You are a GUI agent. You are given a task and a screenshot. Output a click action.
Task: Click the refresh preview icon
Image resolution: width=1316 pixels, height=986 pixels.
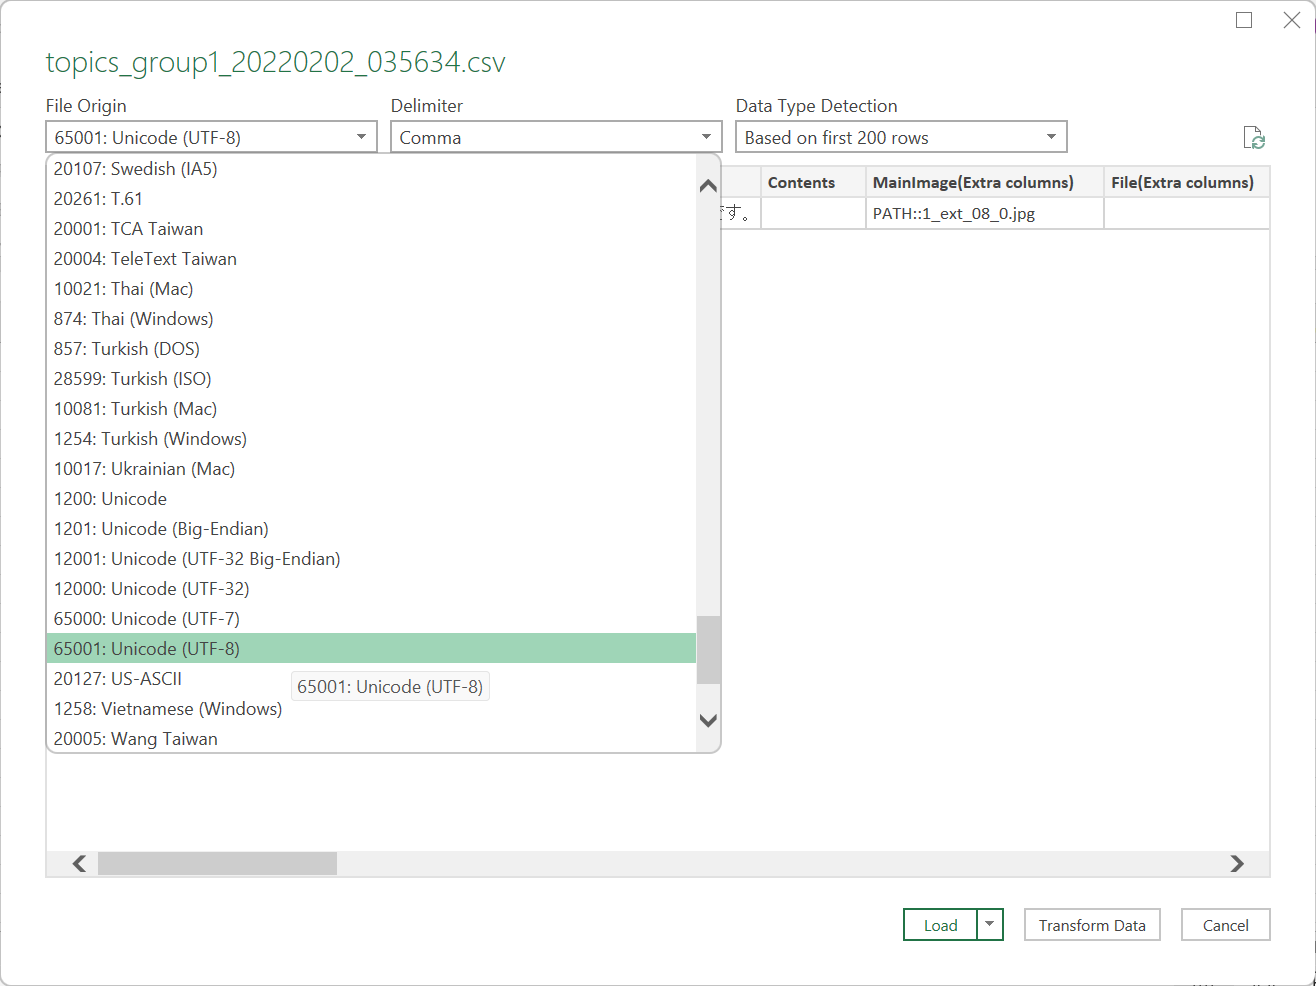1255,137
